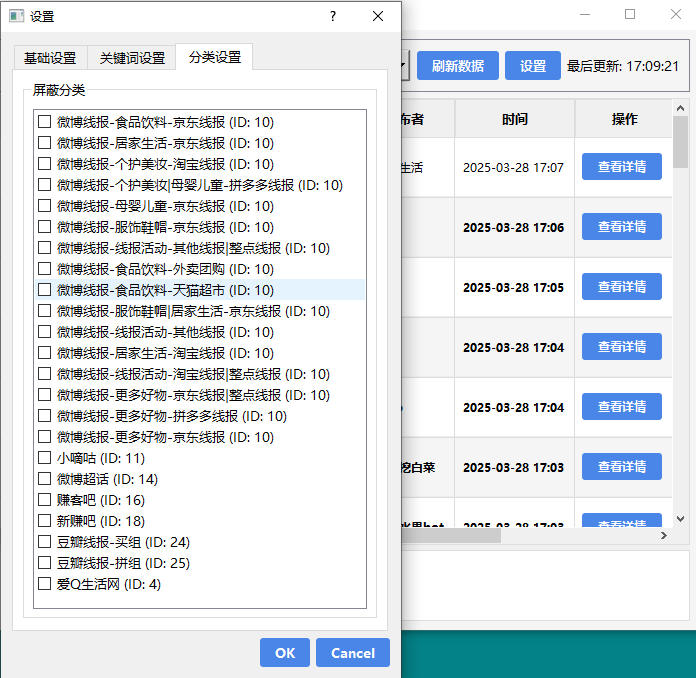Check the 小嘀咕 (ID: 11) checkbox

tap(44, 458)
